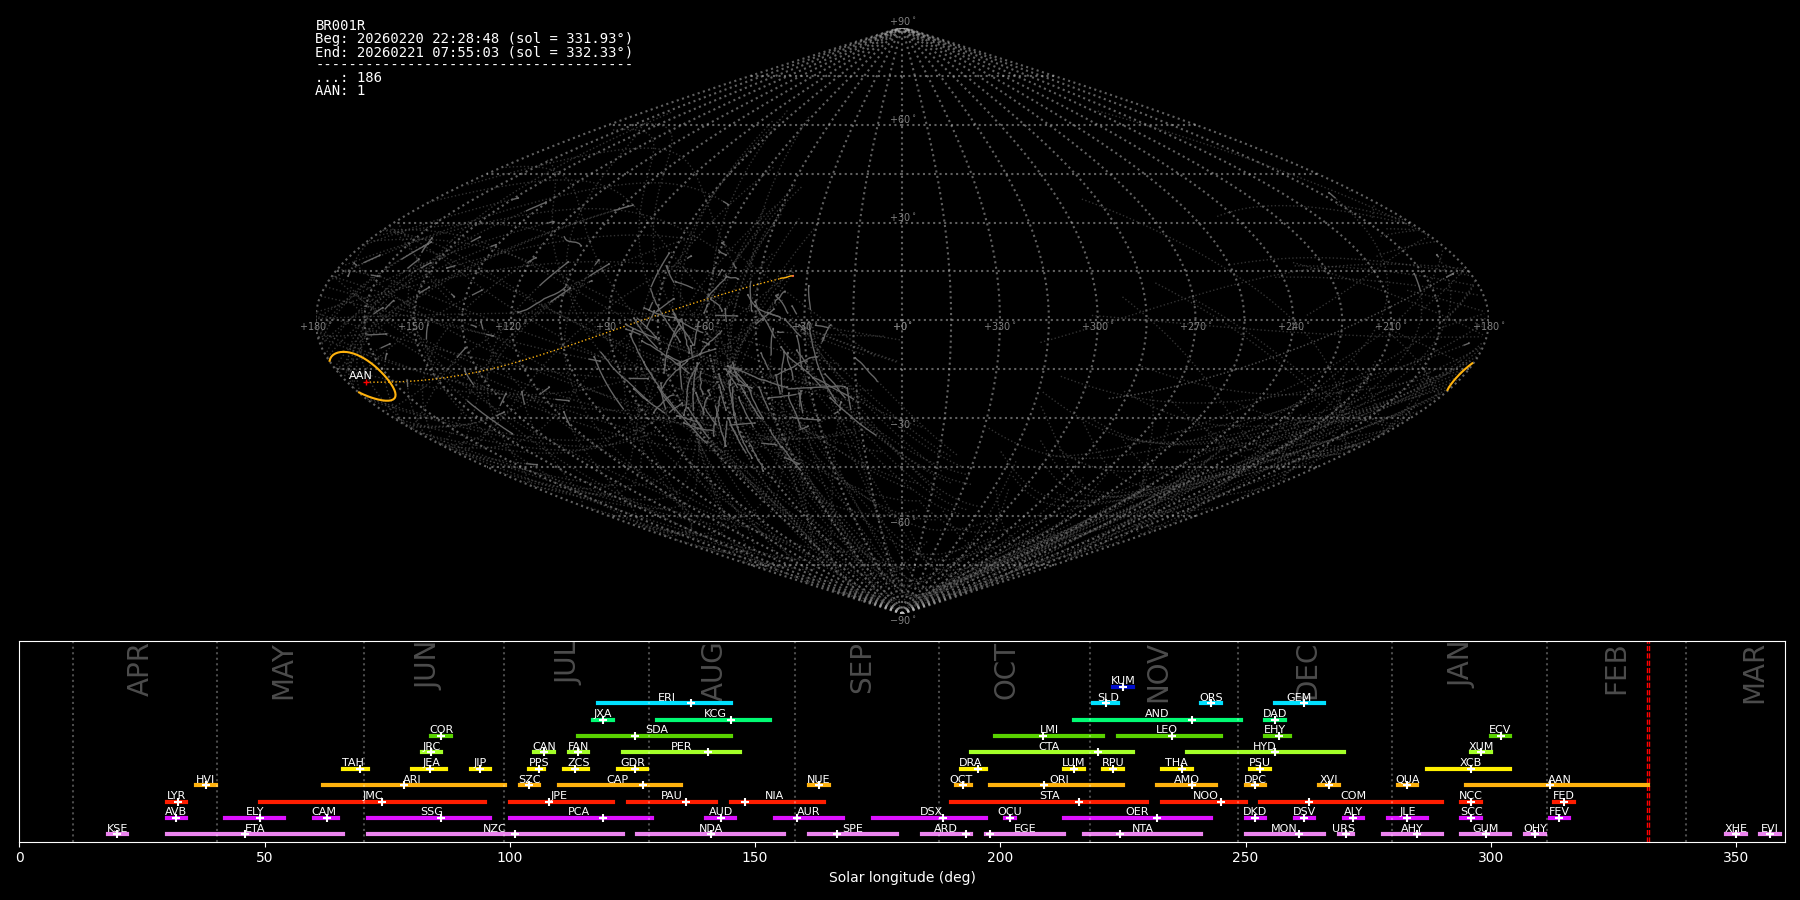The height and width of the screenshot is (900, 1800).
Task: Click the 'End: 20260221 07:55:03' line
Action: tap(474, 52)
